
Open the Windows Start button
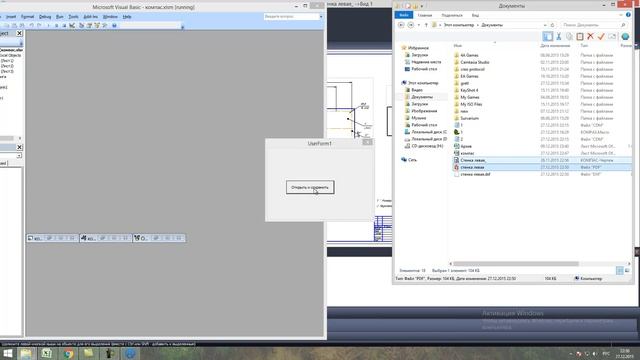point(7,353)
